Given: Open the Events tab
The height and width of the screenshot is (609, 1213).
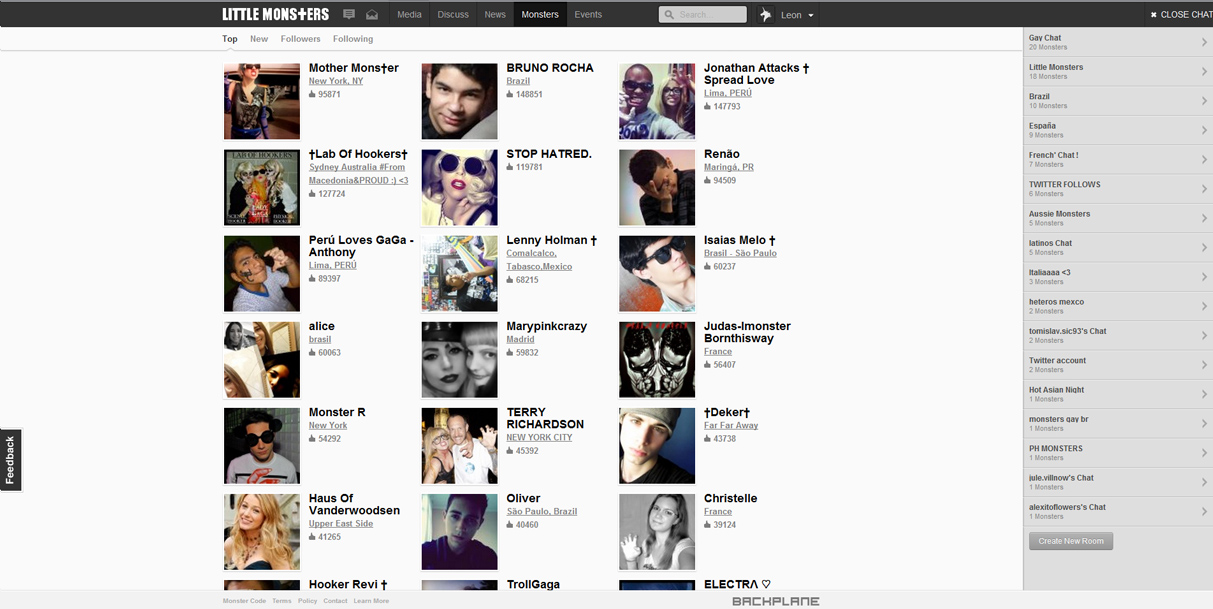Looking at the screenshot, I should click(588, 14).
